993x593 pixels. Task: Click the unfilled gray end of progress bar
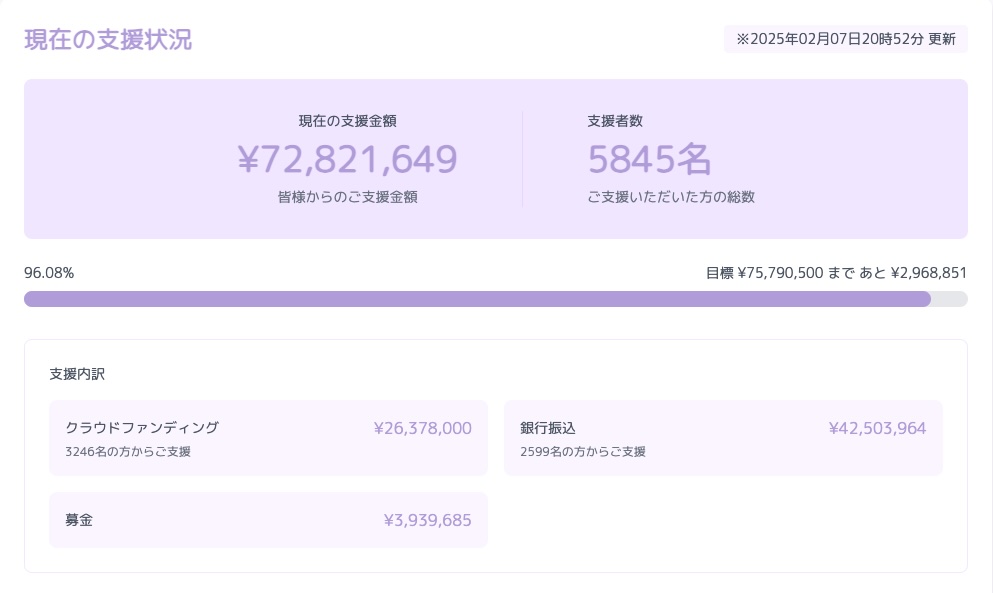coord(949,299)
